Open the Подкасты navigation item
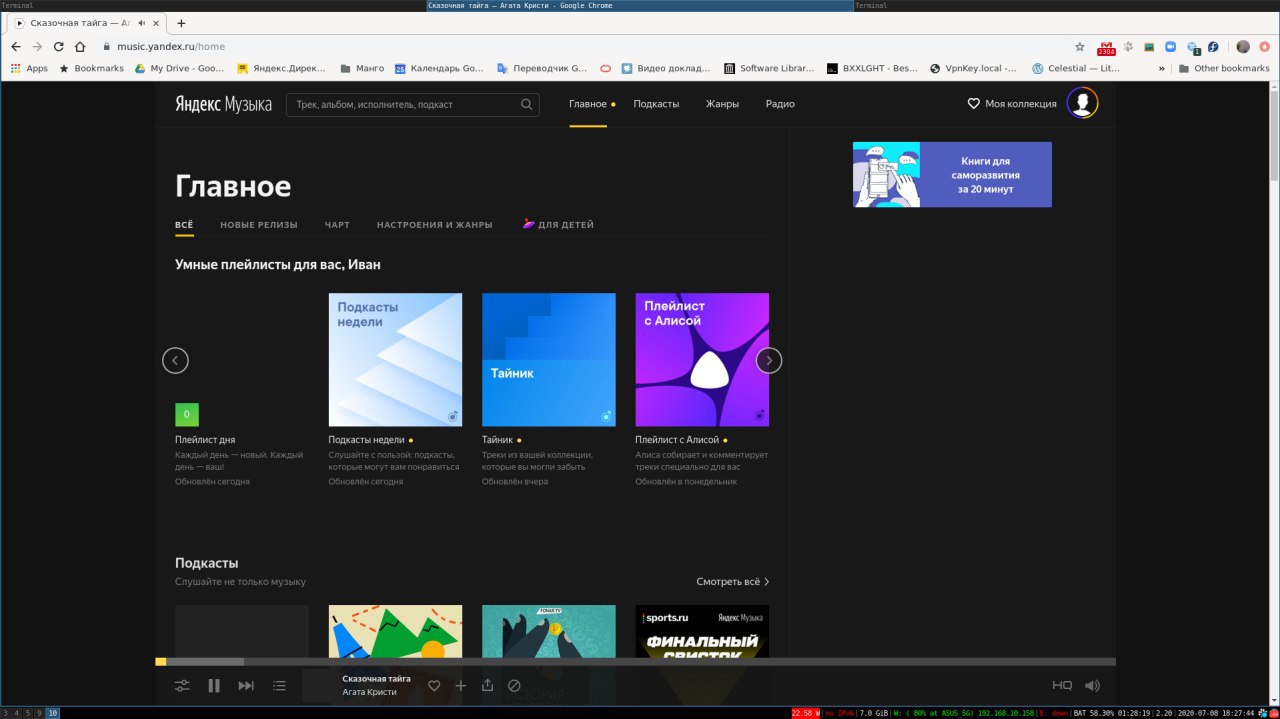The width and height of the screenshot is (1280, 719). pos(656,104)
